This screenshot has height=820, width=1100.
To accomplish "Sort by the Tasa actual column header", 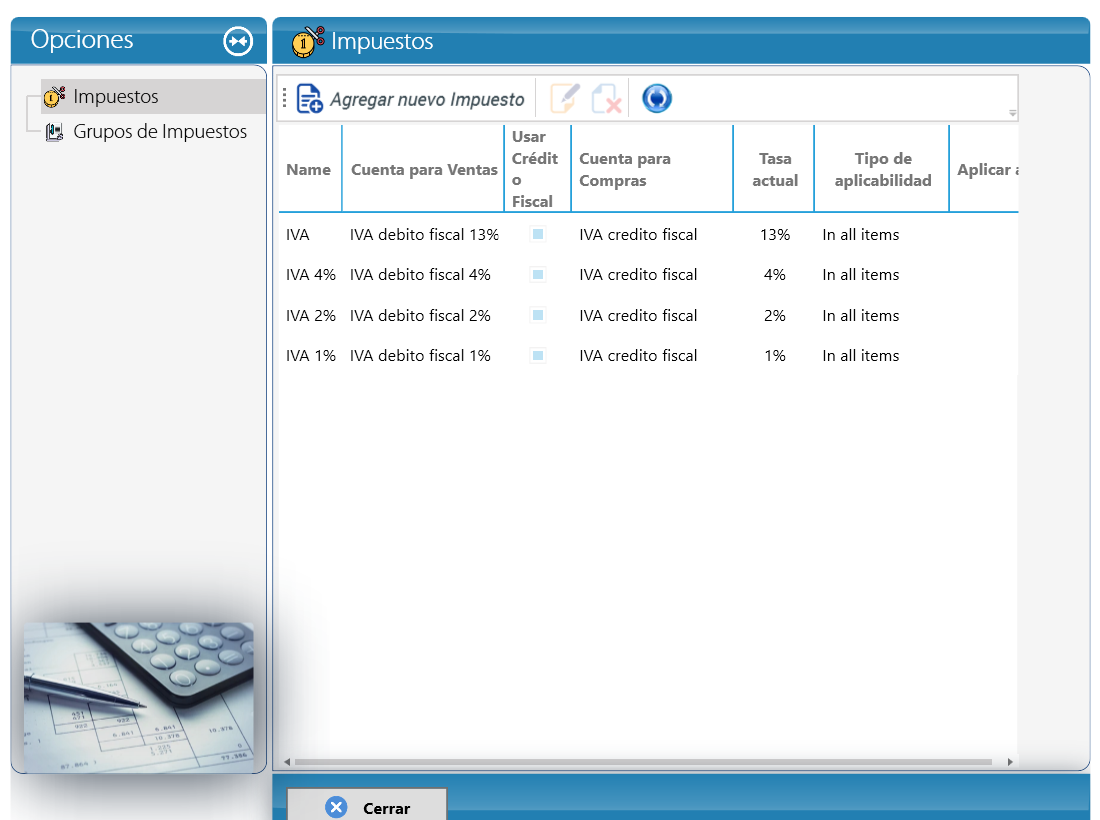I will pyautogui.click(x=774, y=169).
